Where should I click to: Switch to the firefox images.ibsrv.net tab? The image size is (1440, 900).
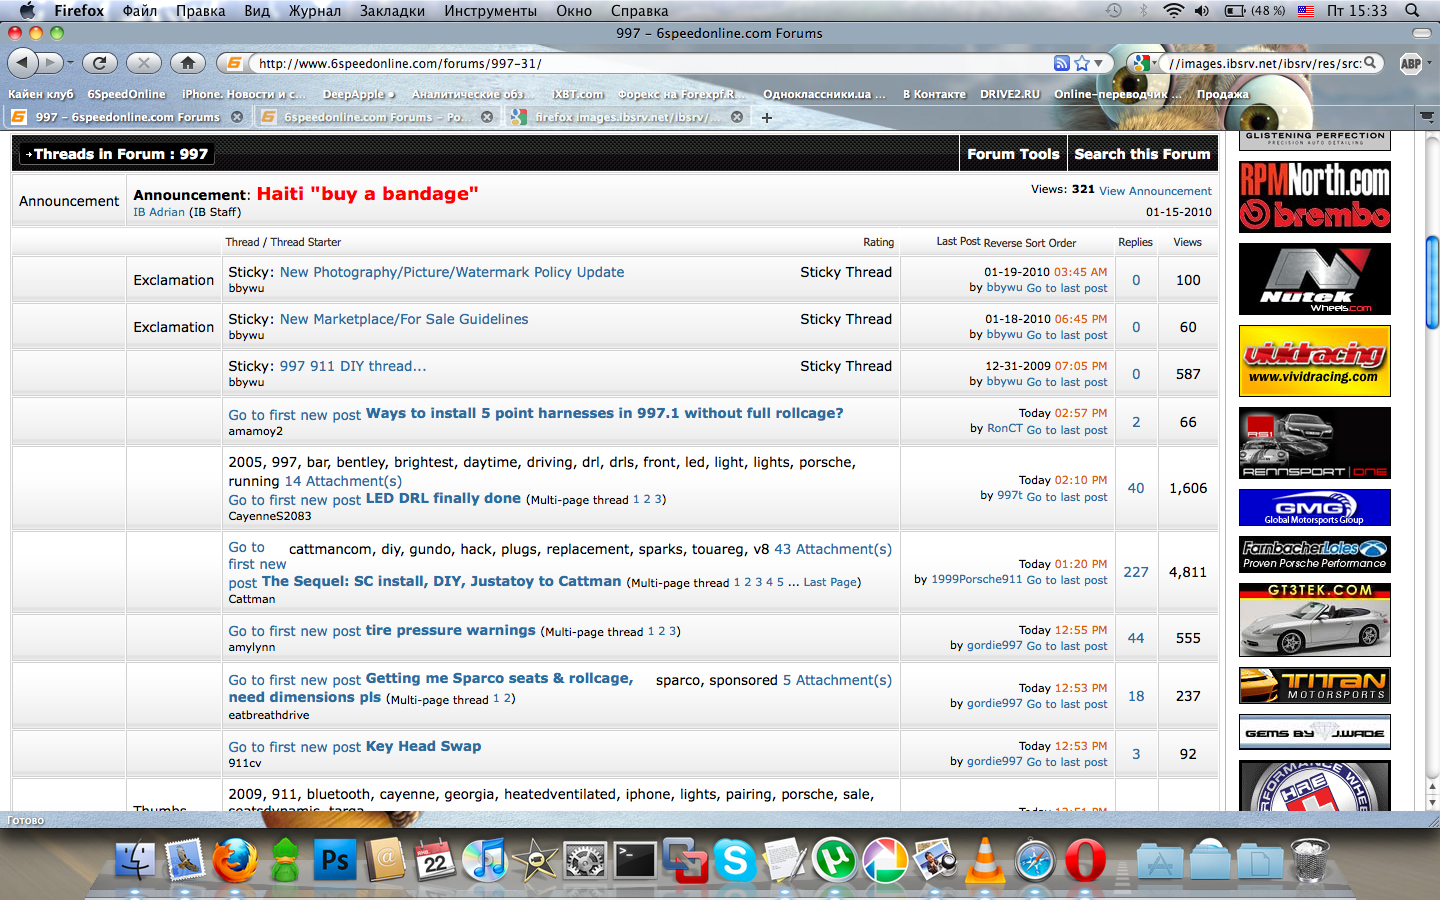(620, 117)
